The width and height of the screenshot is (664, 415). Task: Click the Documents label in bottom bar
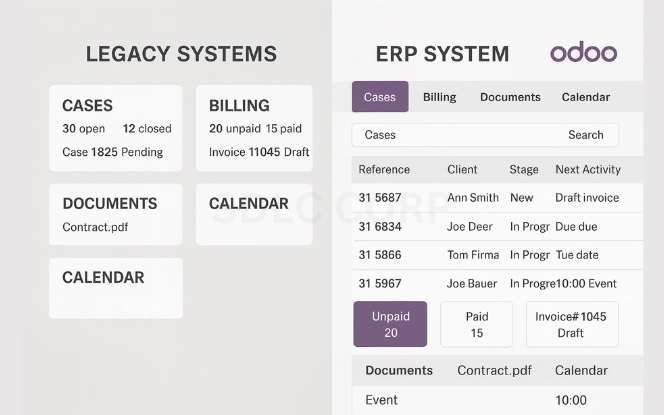point(399,371)
